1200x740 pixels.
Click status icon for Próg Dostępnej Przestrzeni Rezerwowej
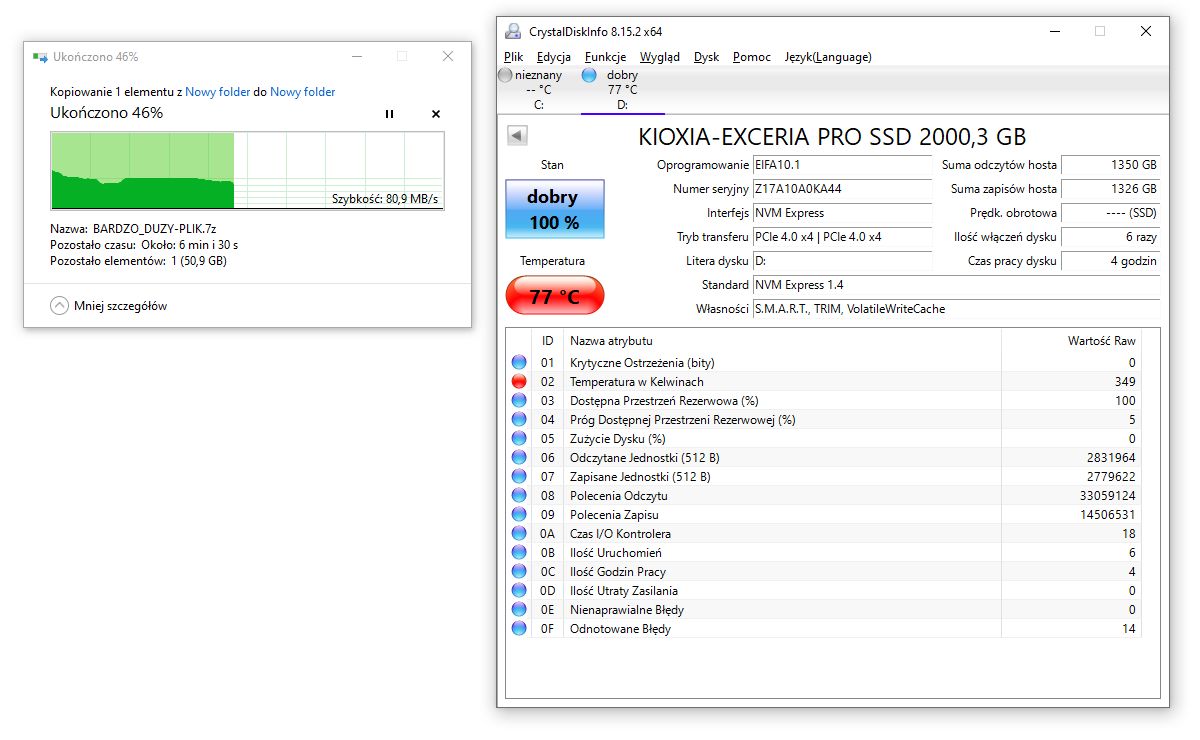click(x=519, y=420)
